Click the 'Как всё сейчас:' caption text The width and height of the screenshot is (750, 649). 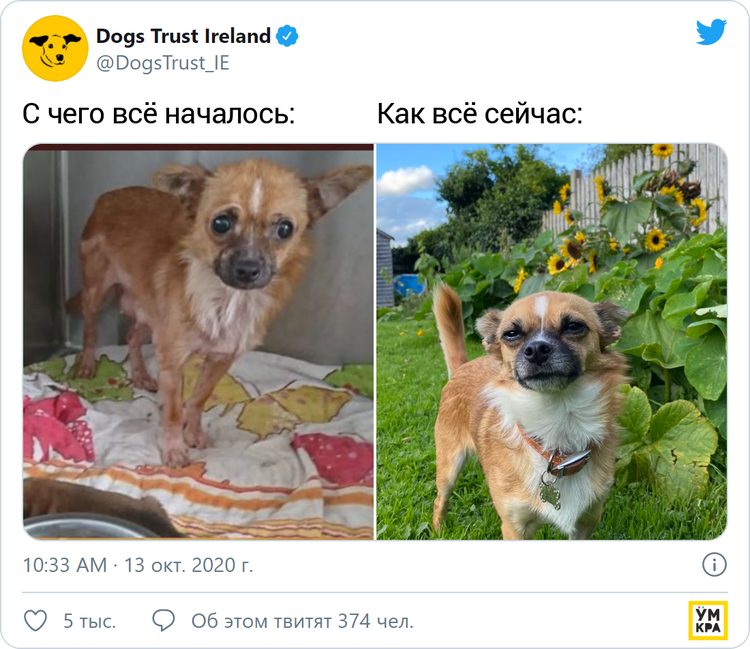click(x=480, y=114)
